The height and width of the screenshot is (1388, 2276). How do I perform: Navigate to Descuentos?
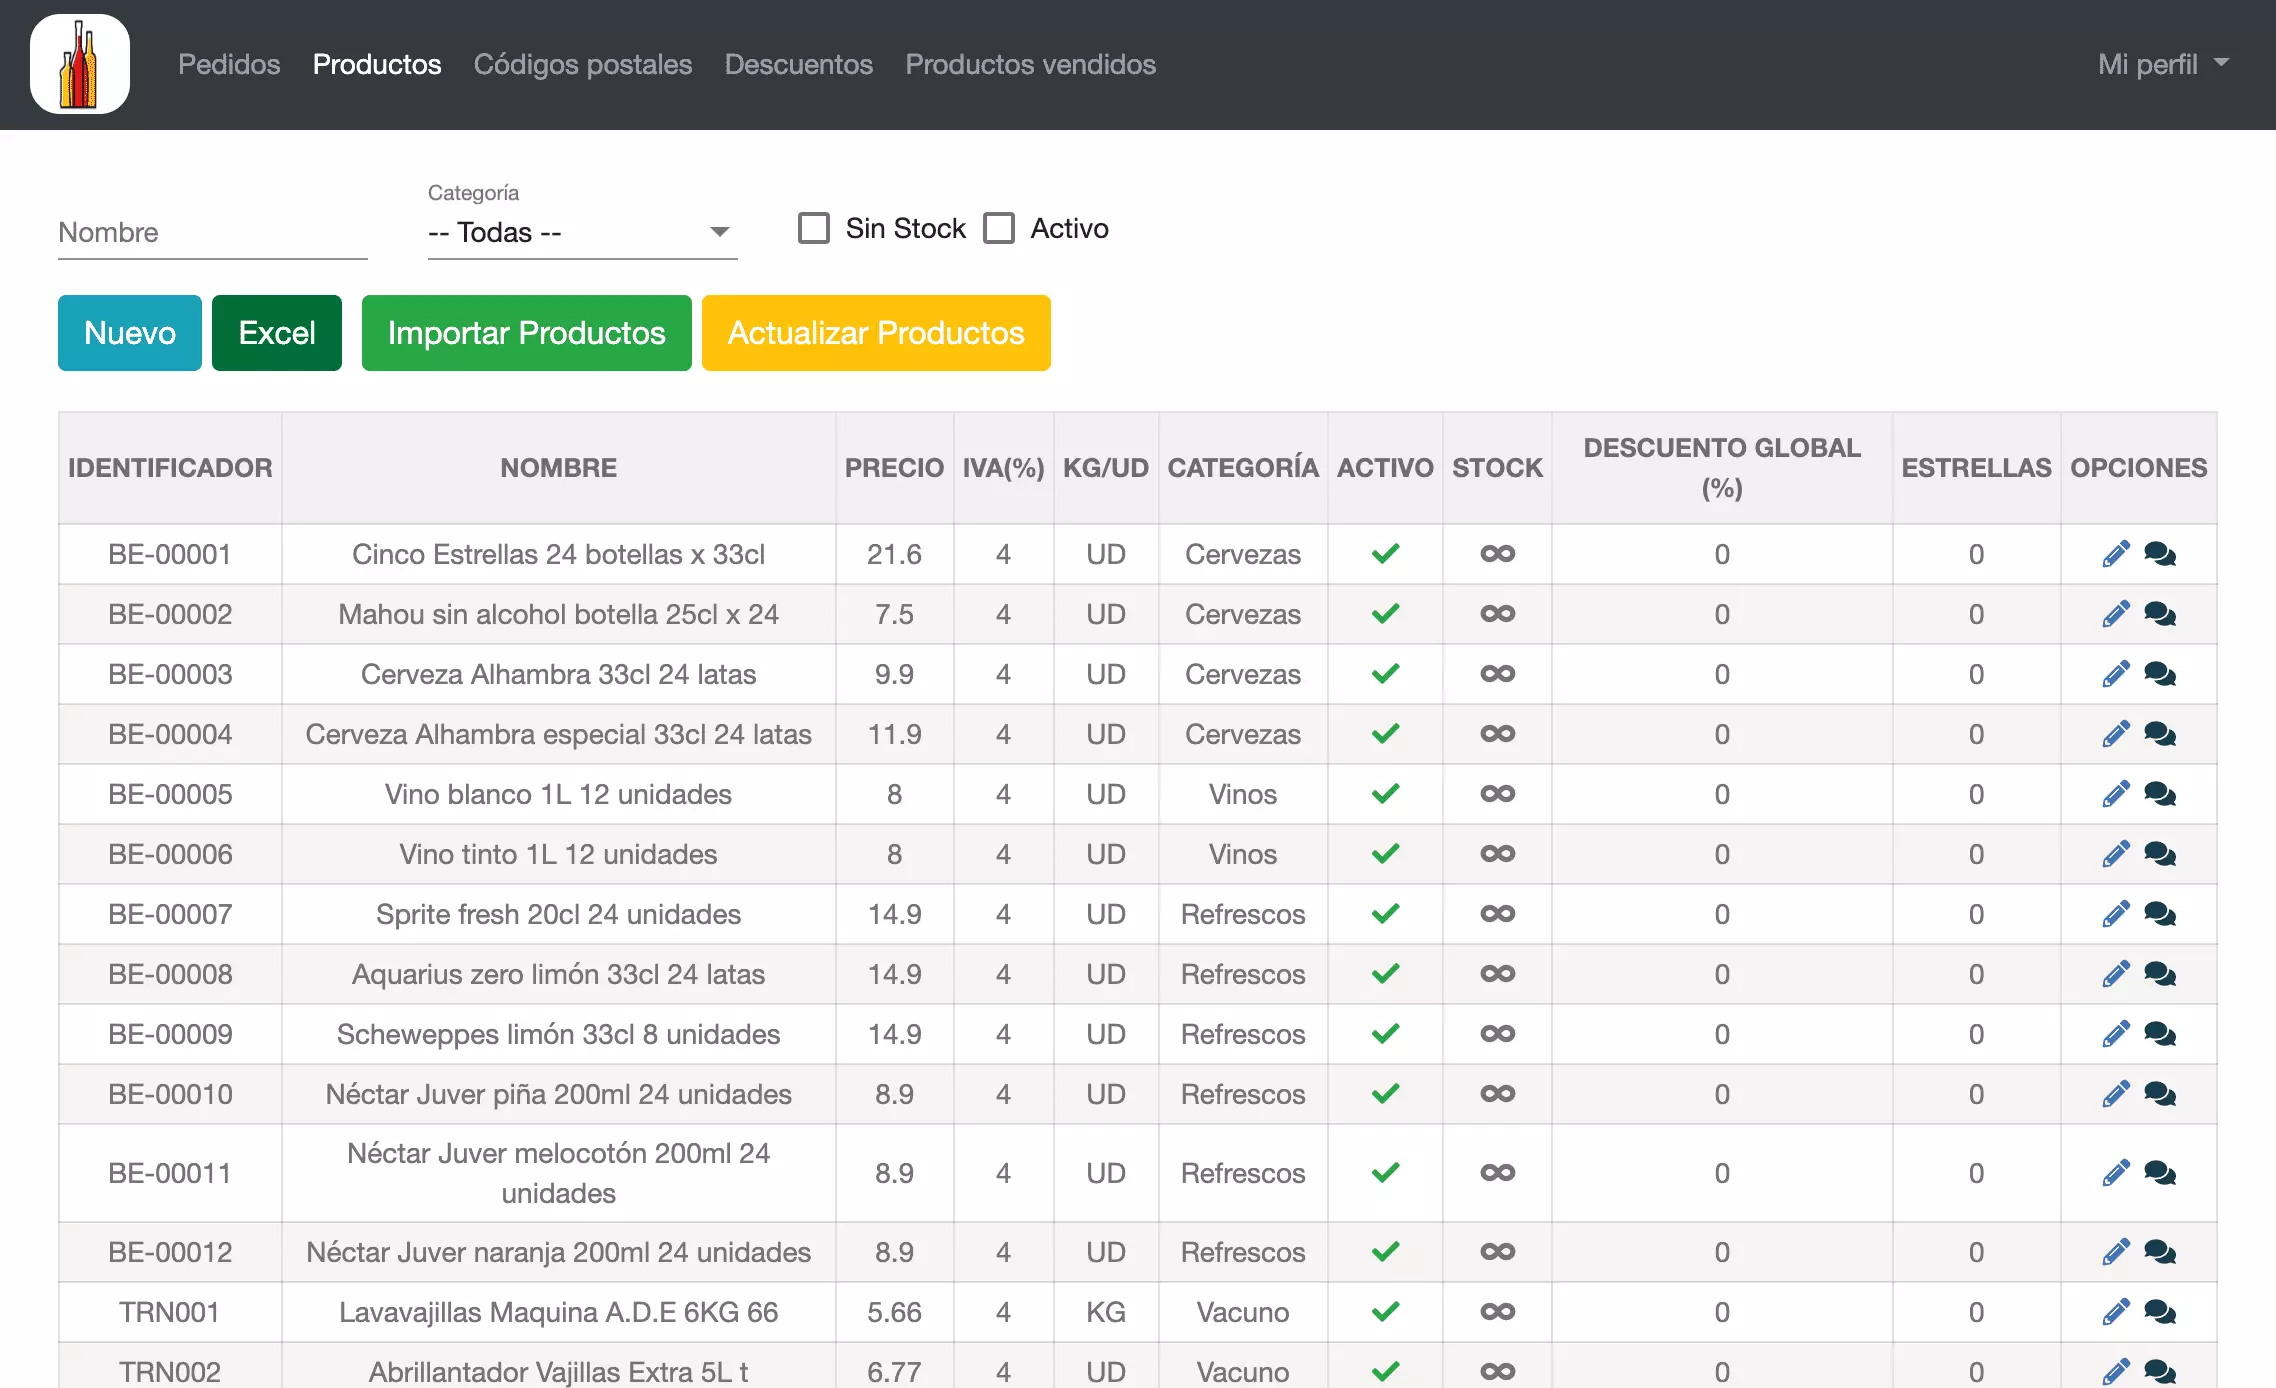(799, 64)
